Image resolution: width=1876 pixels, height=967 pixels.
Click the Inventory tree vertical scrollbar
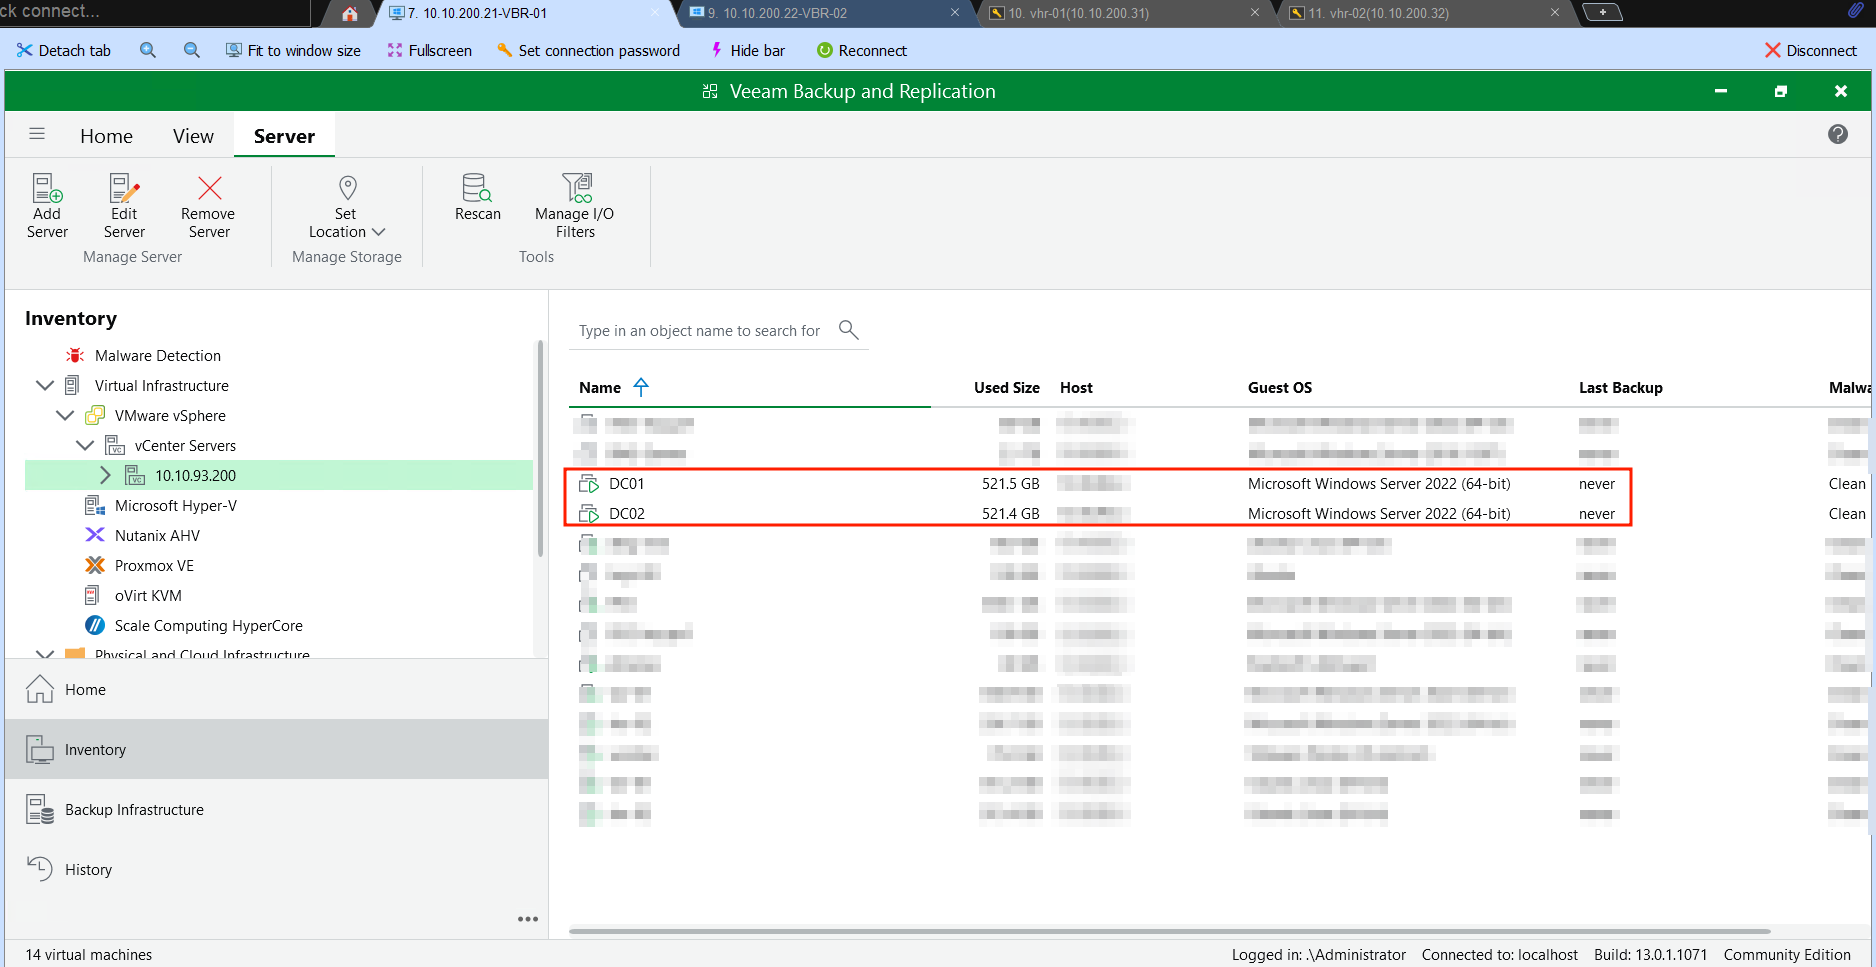tap(540, 448)
